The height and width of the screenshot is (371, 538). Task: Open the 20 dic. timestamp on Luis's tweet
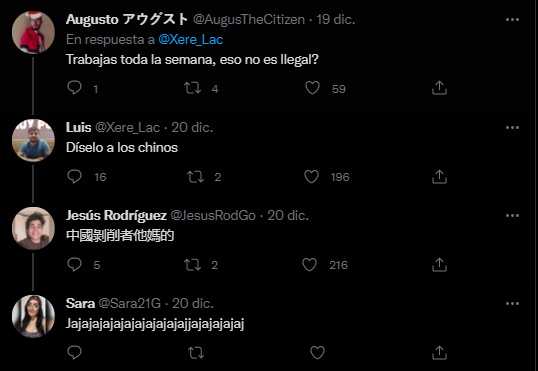point(192,128)
